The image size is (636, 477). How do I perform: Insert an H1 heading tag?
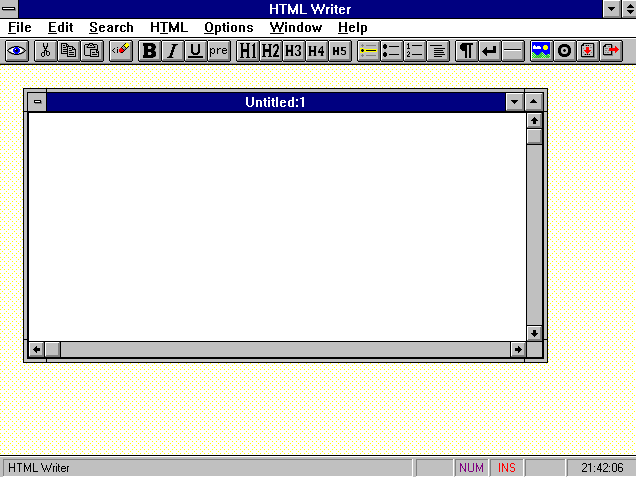coord(248,51)
